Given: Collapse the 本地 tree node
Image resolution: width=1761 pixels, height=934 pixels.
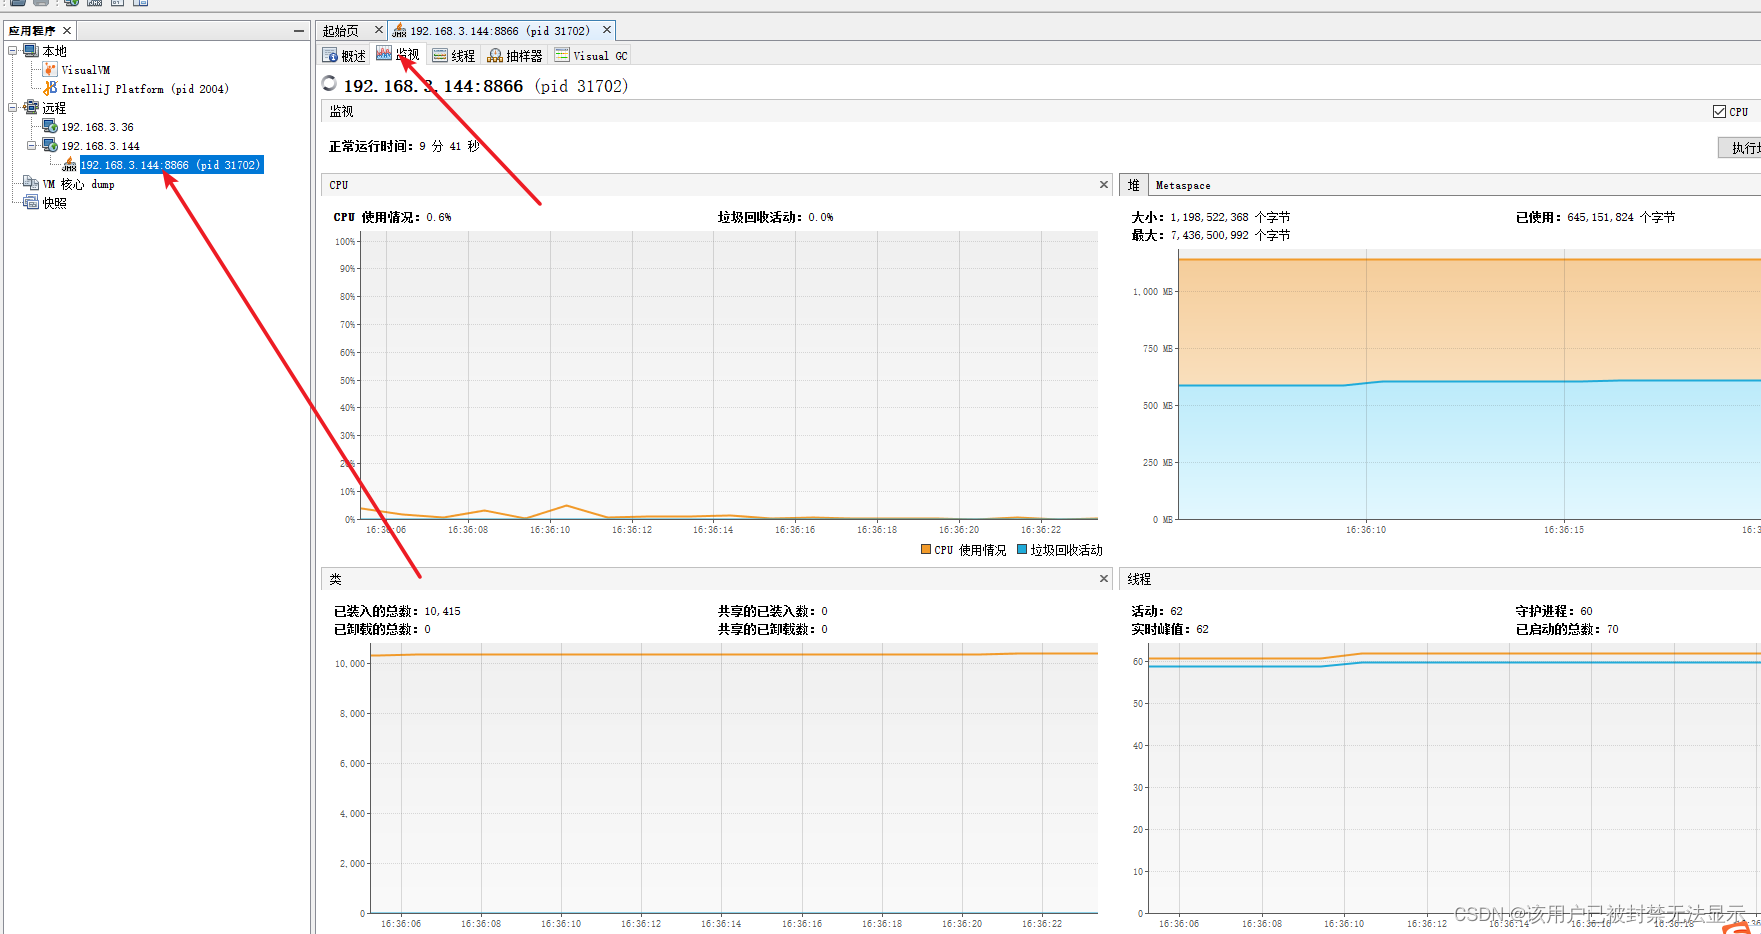Looking at the screenshot, I should 13,51.
